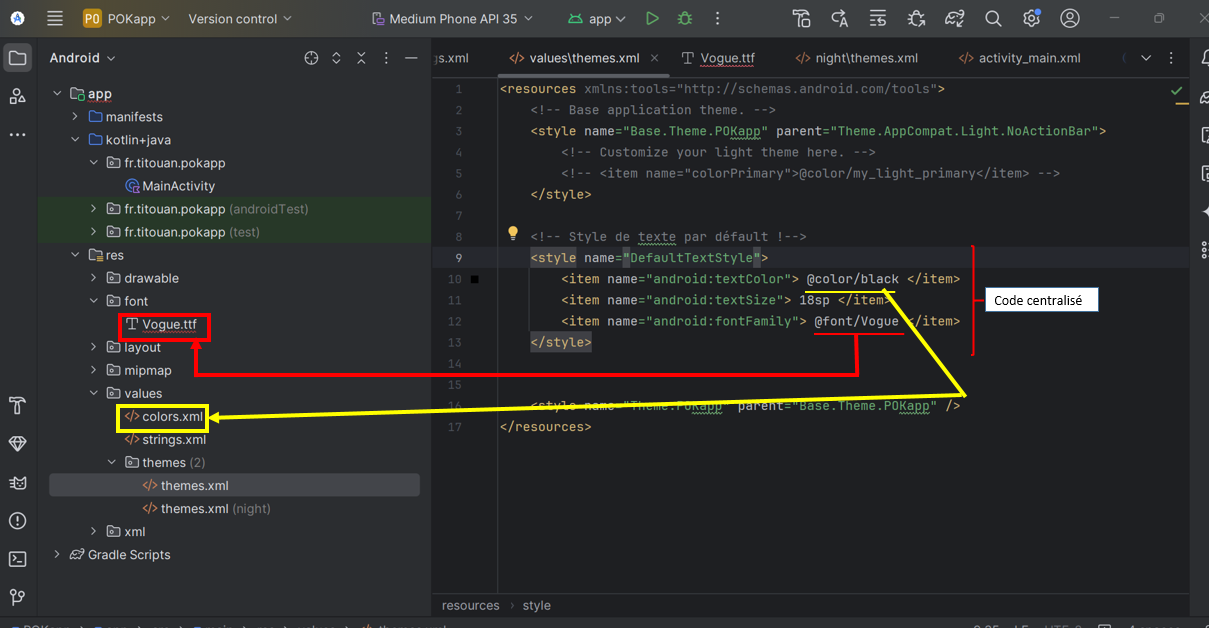Collapse the font folder
Image resolution: width=1209 pixels, height=628 pixels.
(x=94, y=301)
